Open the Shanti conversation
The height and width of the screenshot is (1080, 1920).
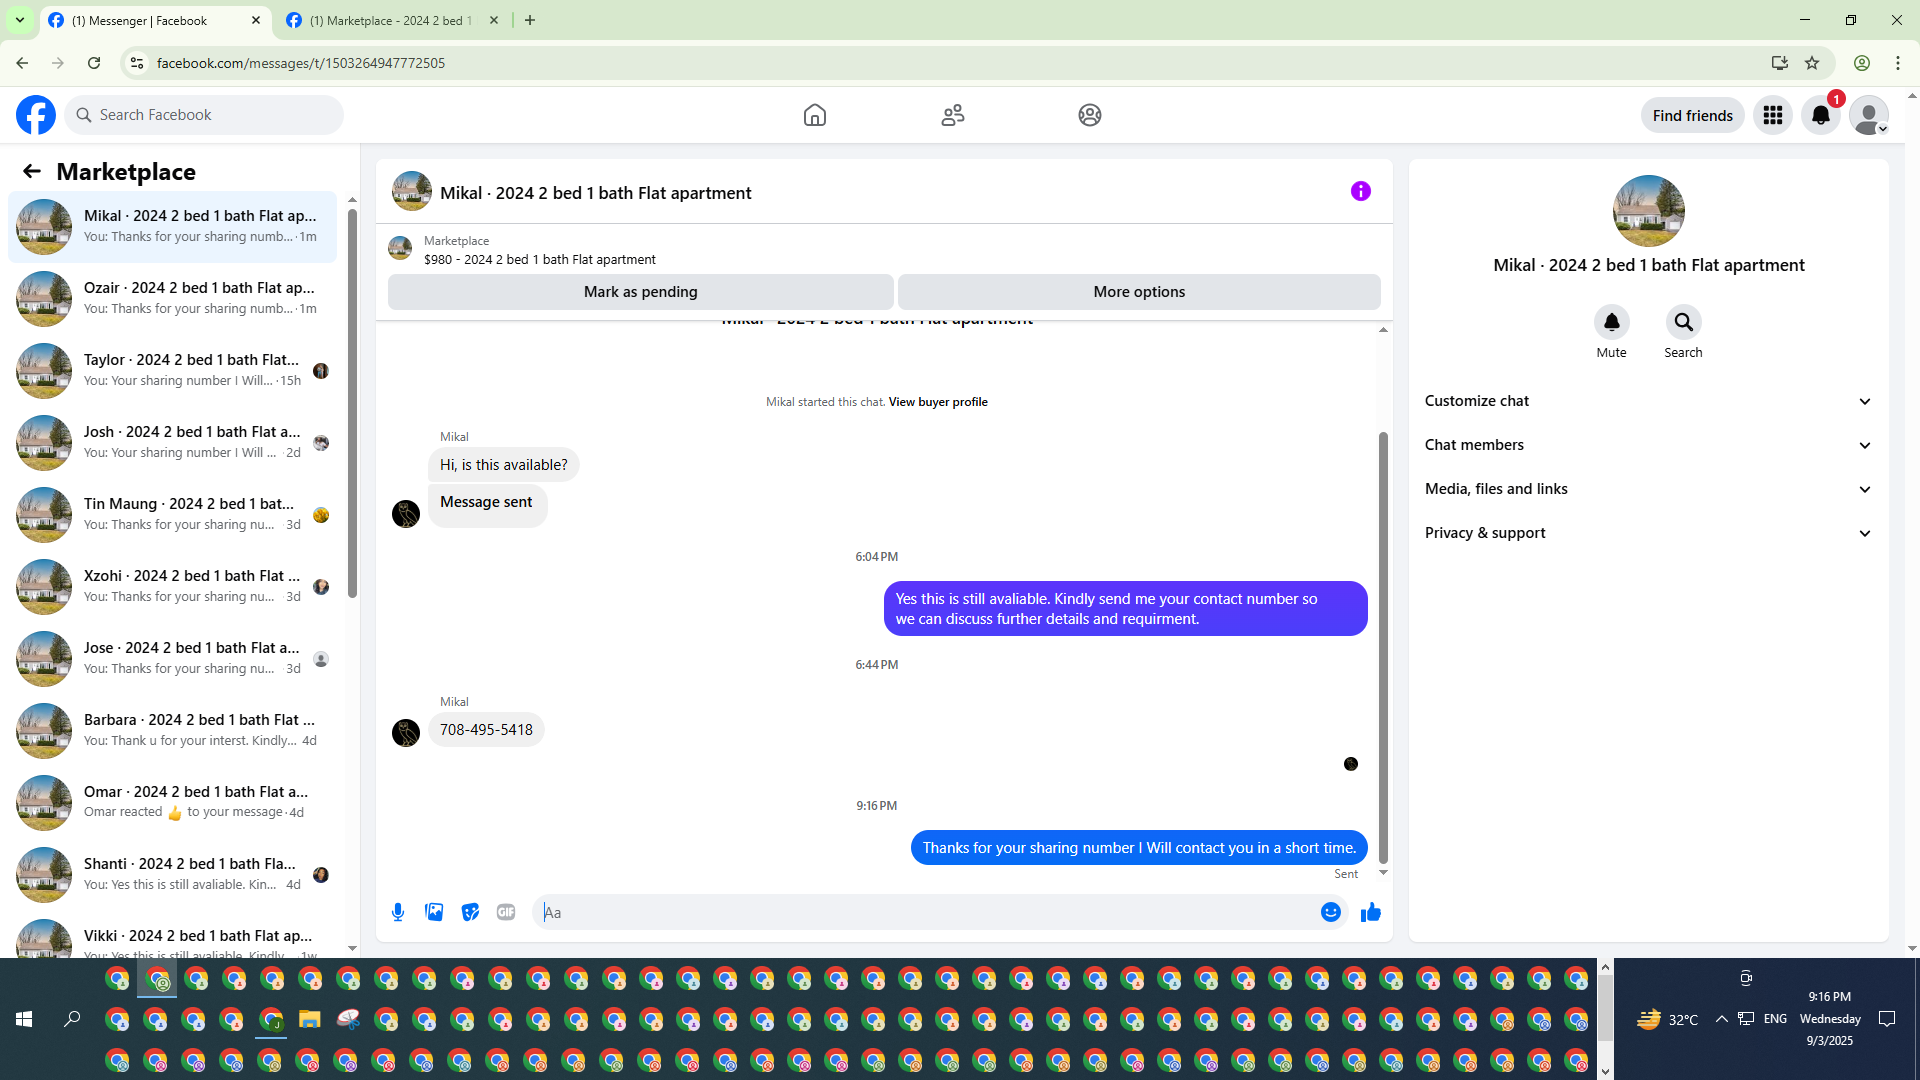[172, 875]
